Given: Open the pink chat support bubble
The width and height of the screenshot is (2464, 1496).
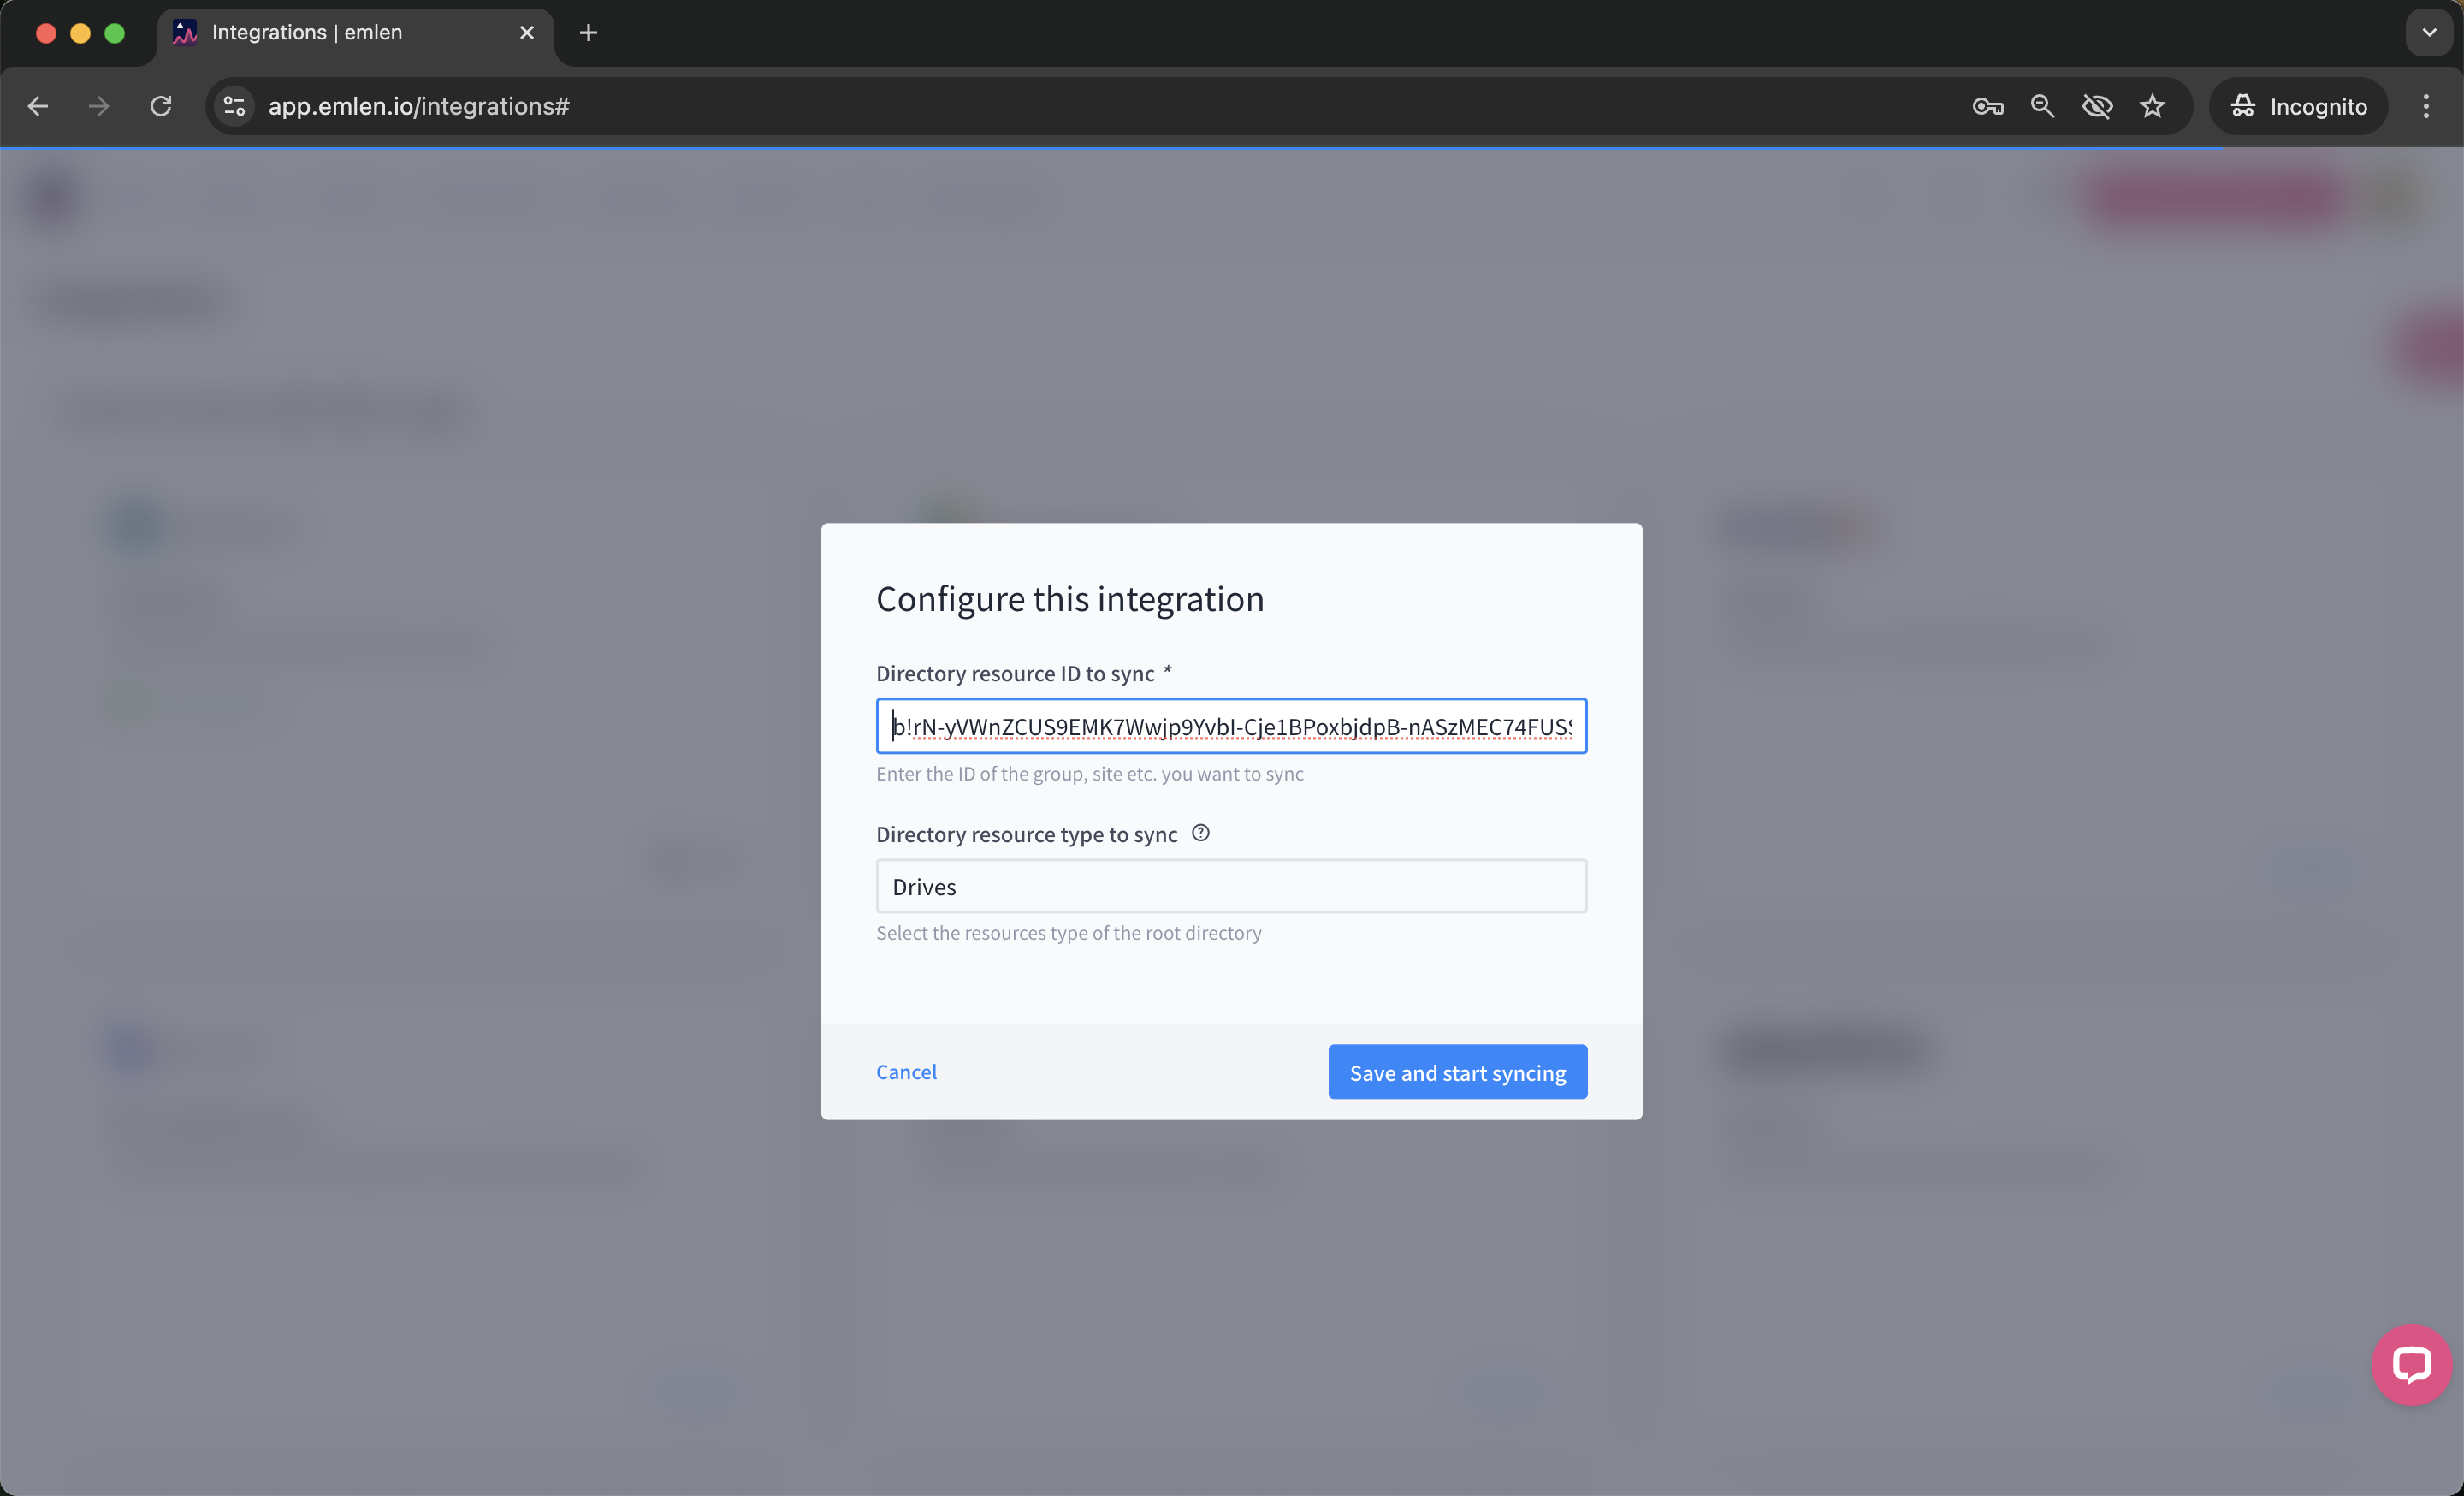Looking at the screenshot, I should click(2410, 1364).
